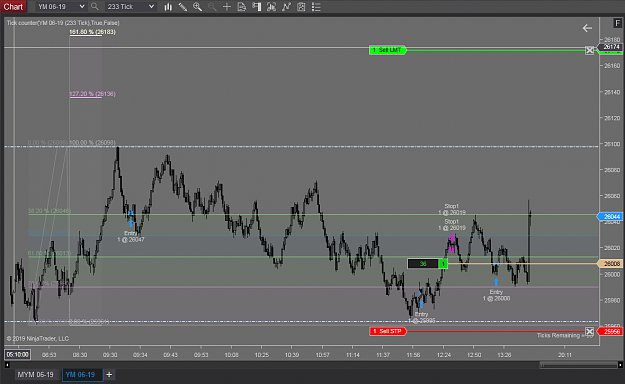Click the scrollbar right end arrow
The height and width of the screenshot is (384, 625).
pos(620,365)
